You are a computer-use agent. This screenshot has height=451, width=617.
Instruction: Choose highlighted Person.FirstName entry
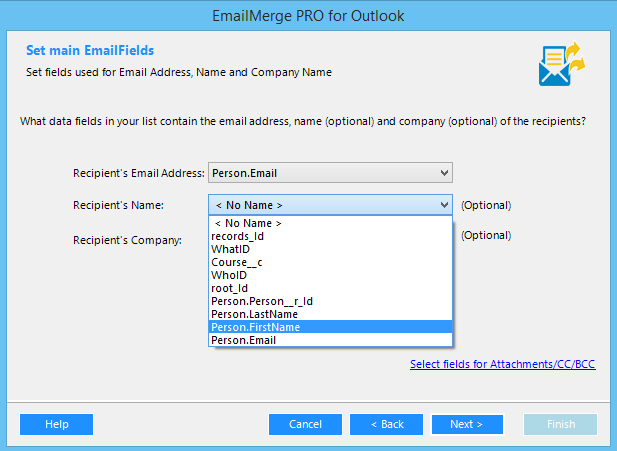[x=330, y=327]
